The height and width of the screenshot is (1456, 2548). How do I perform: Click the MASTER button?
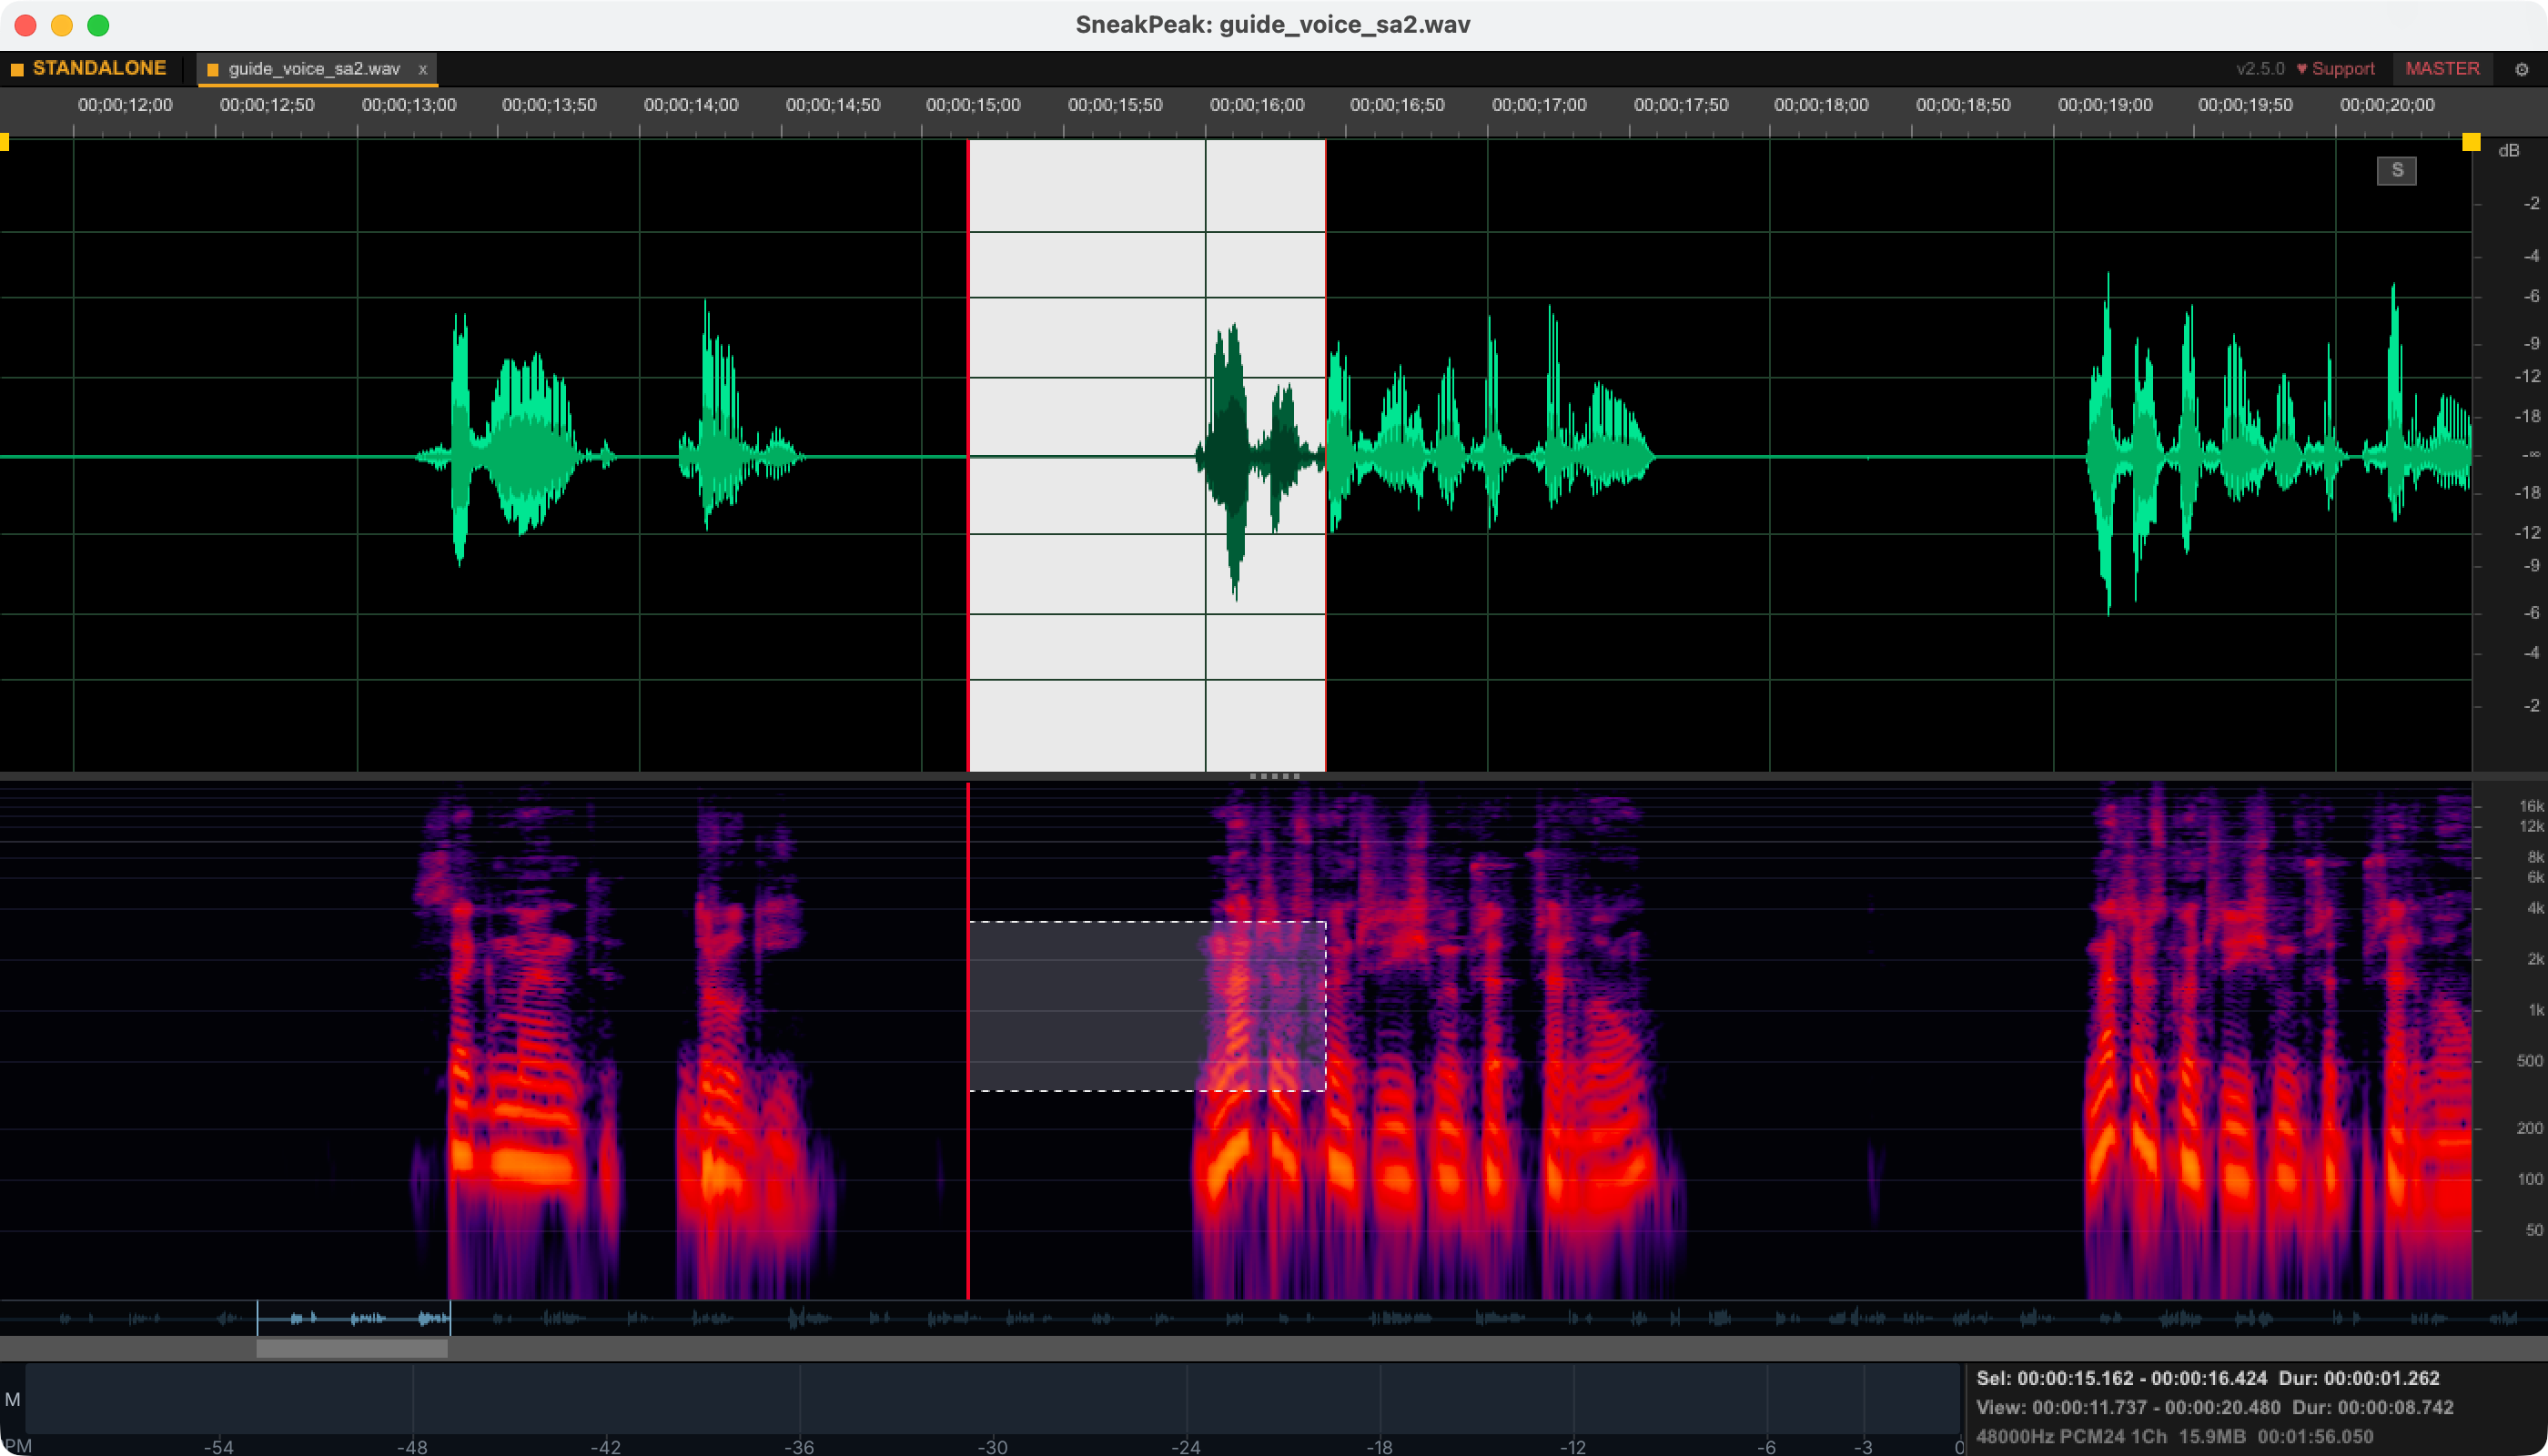[x=2442, y=68]
